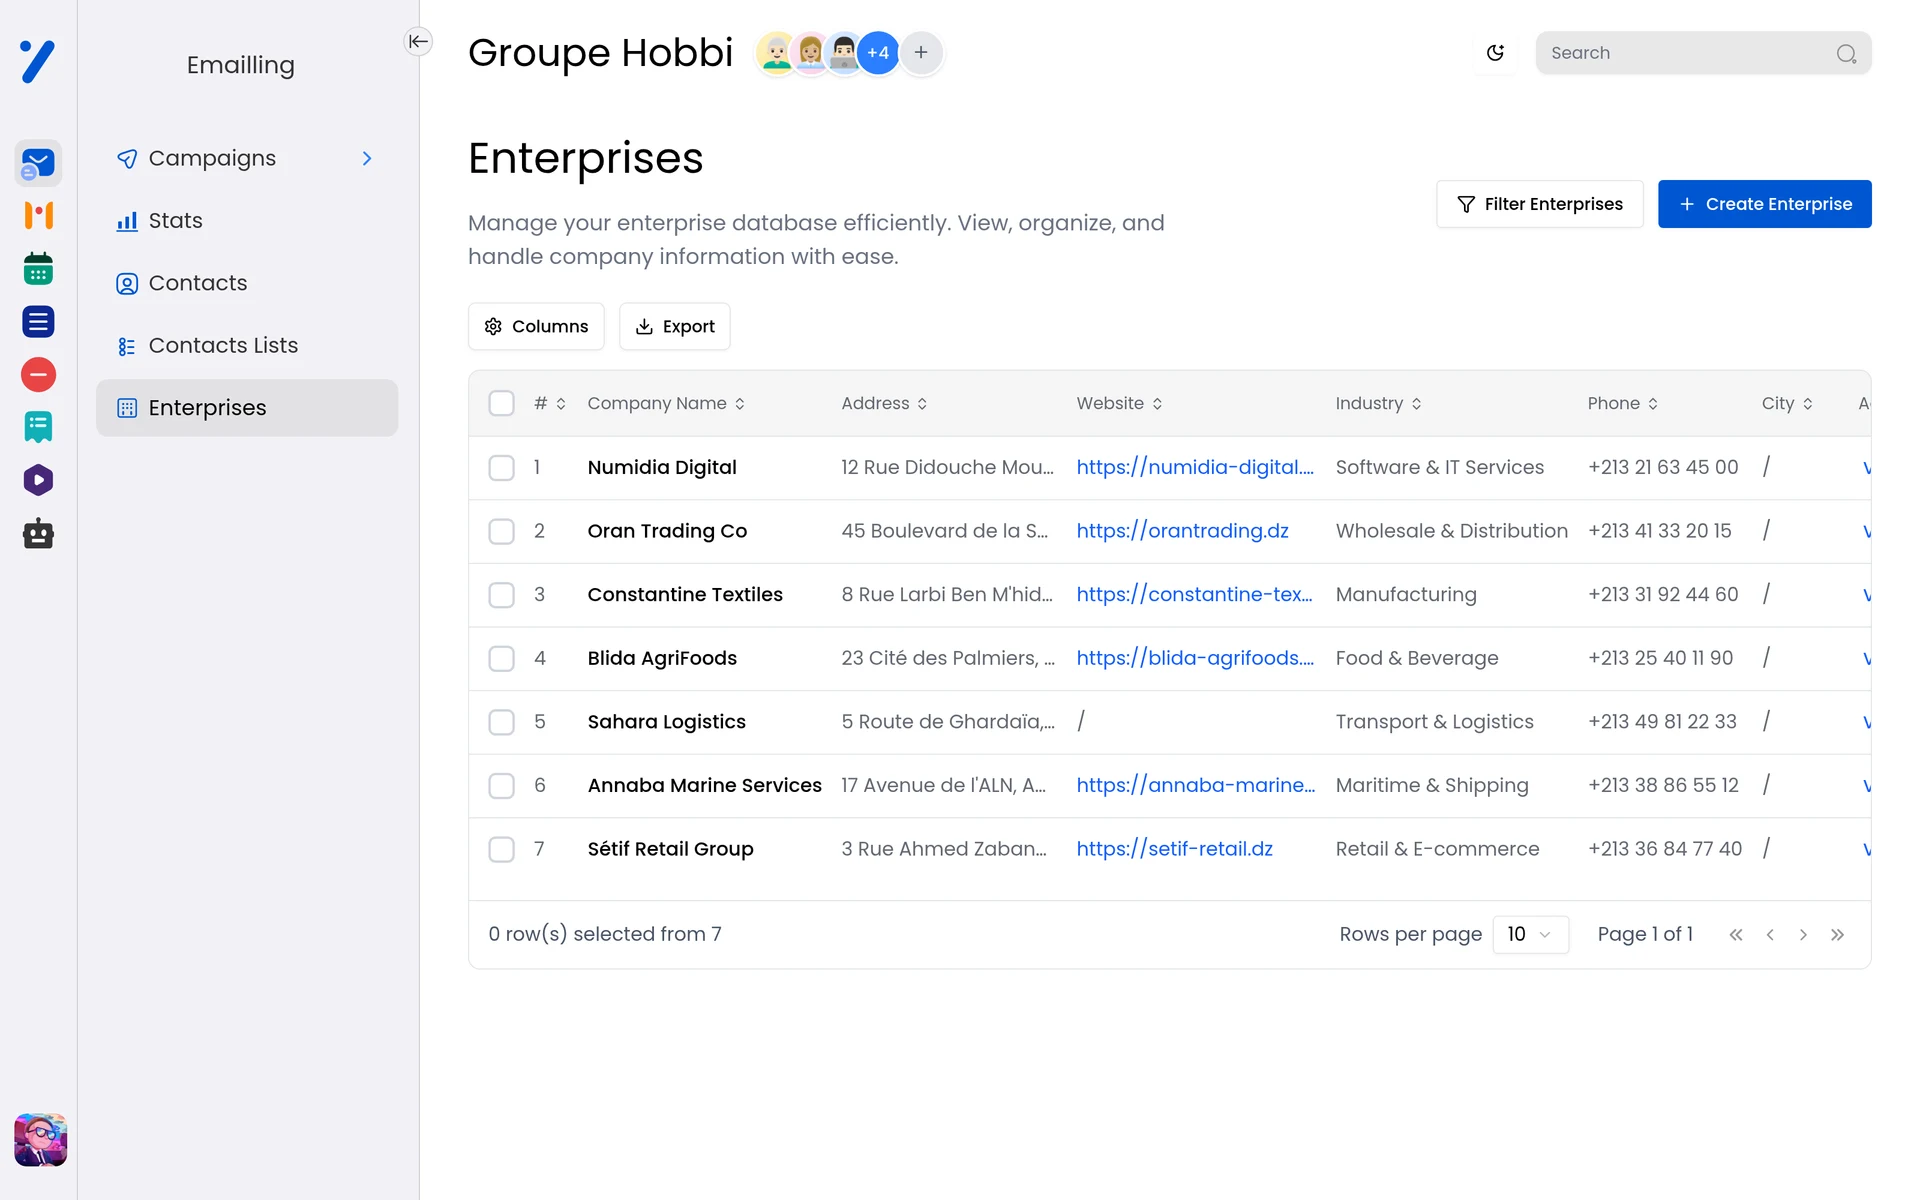Go to next page of results
Screen dimensions: 1920x1200
(1803, 935)
